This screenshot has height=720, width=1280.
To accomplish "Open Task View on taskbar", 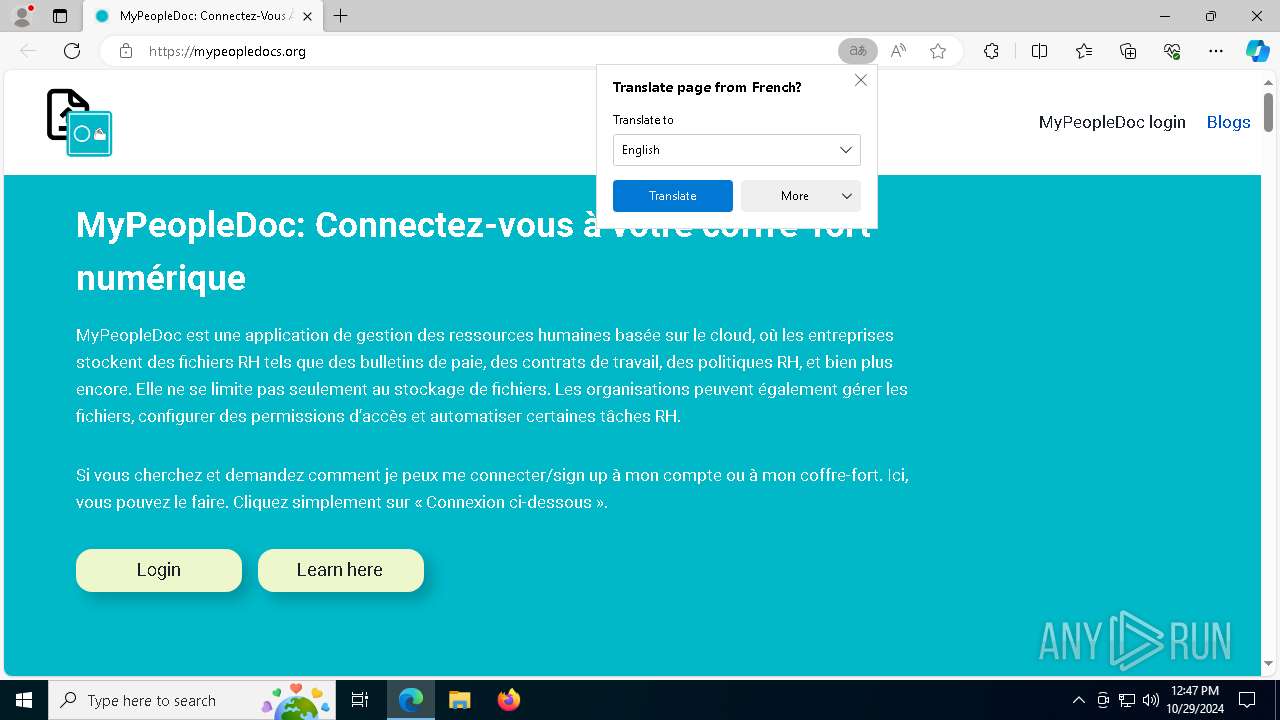I will [x=360, y=700].
